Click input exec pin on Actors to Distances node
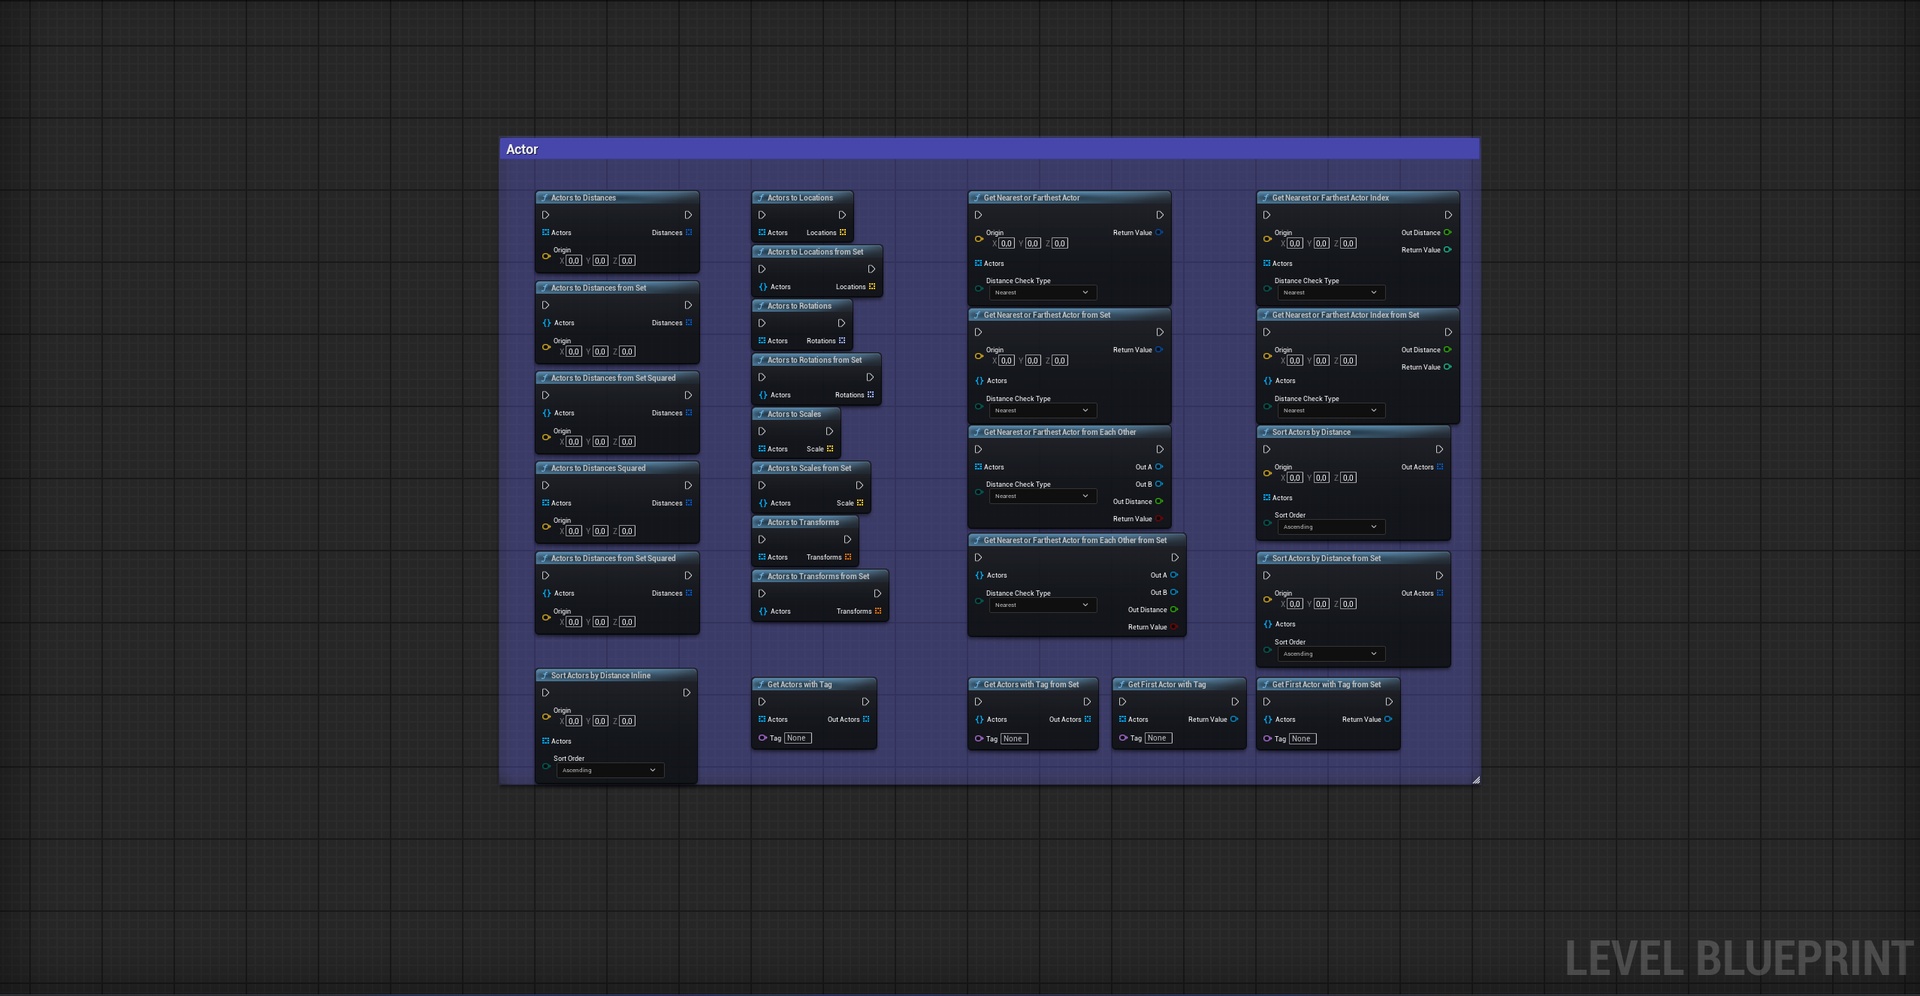Screen dimensions: 1920x996 [x=545, y=215]
